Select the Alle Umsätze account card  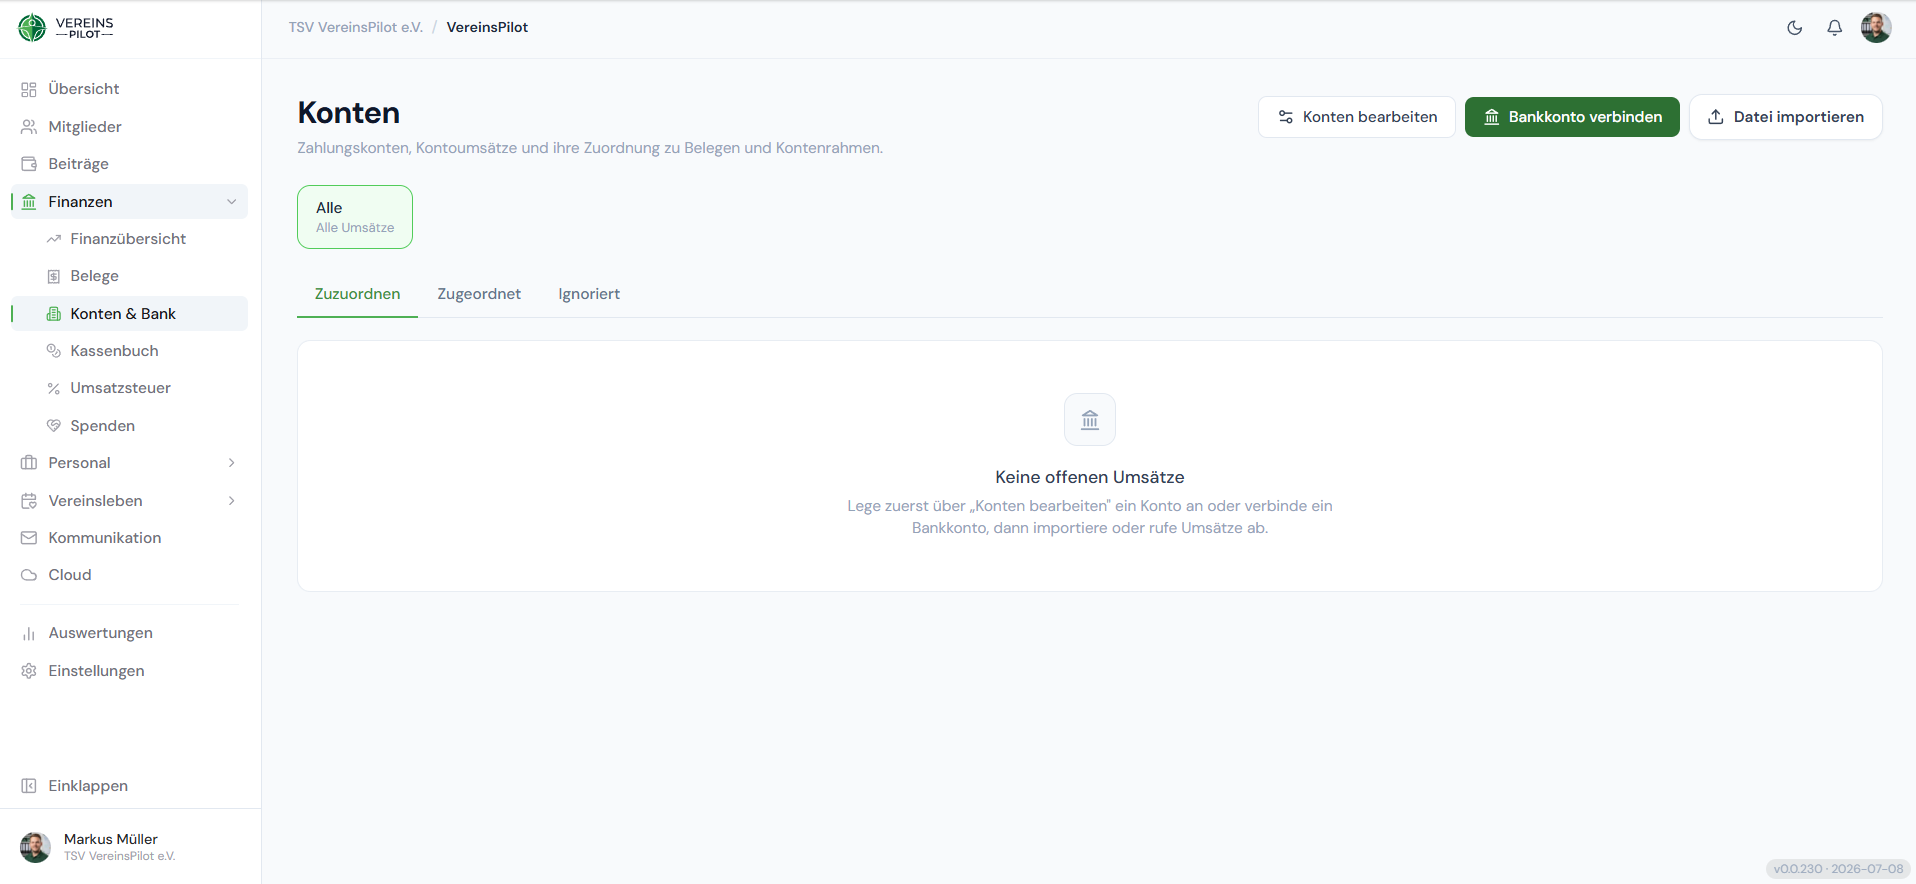point(355,217)
